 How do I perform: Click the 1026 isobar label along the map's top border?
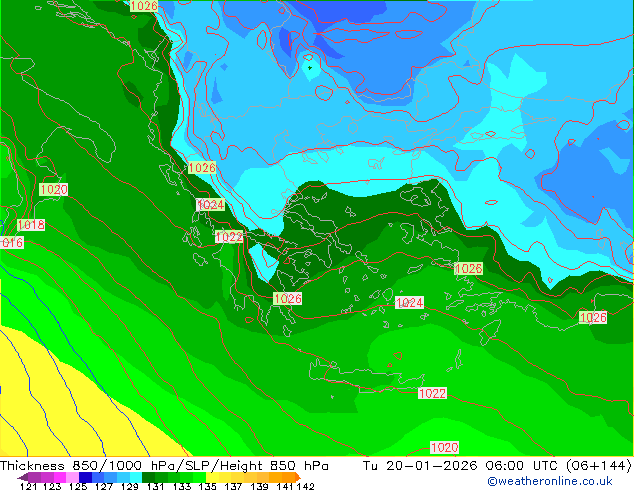[144, 6]
